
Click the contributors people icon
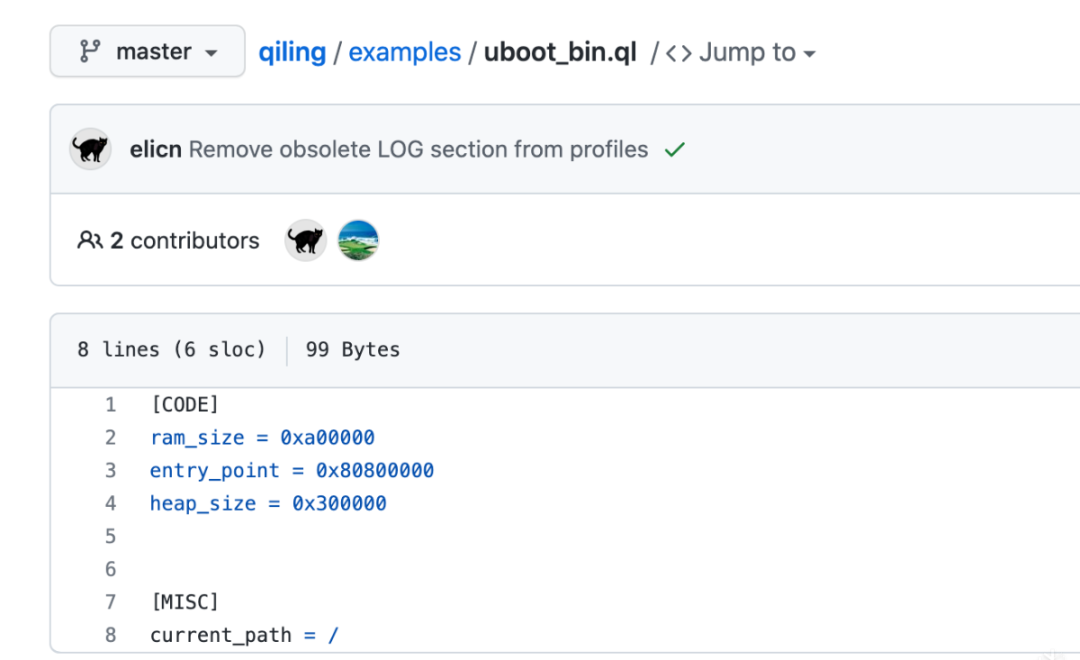point(90,240)
